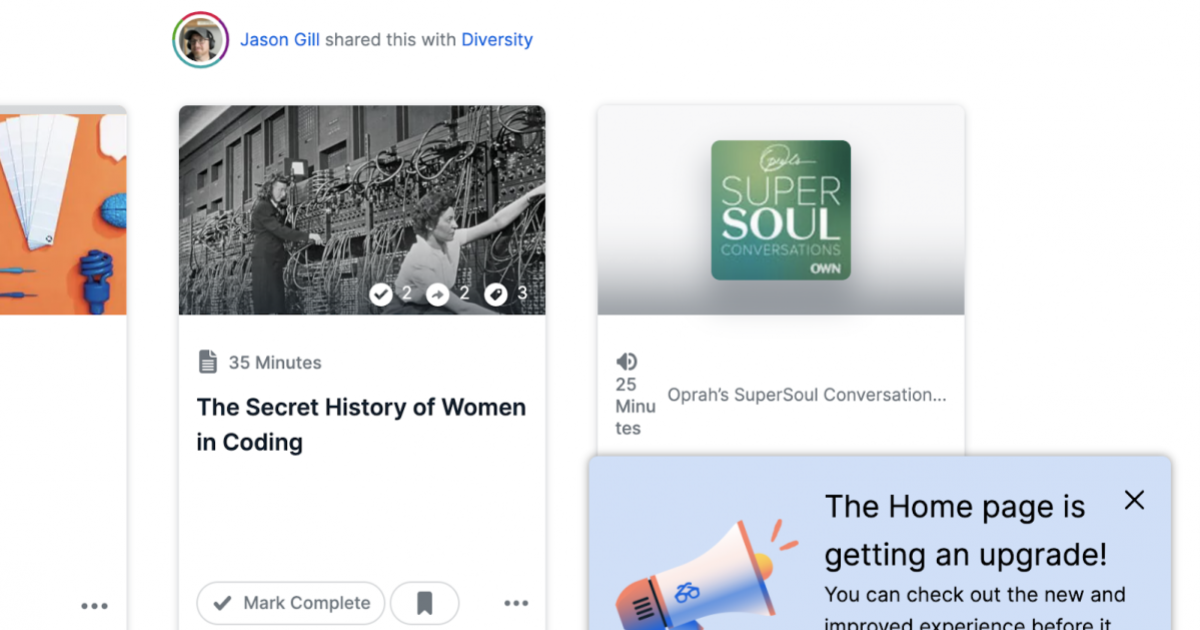Image resolution: width=1200 pixels, height=630 pixels.
Task: Click Jason Gill's profile avatar
Action: click(x=200, y=39)
